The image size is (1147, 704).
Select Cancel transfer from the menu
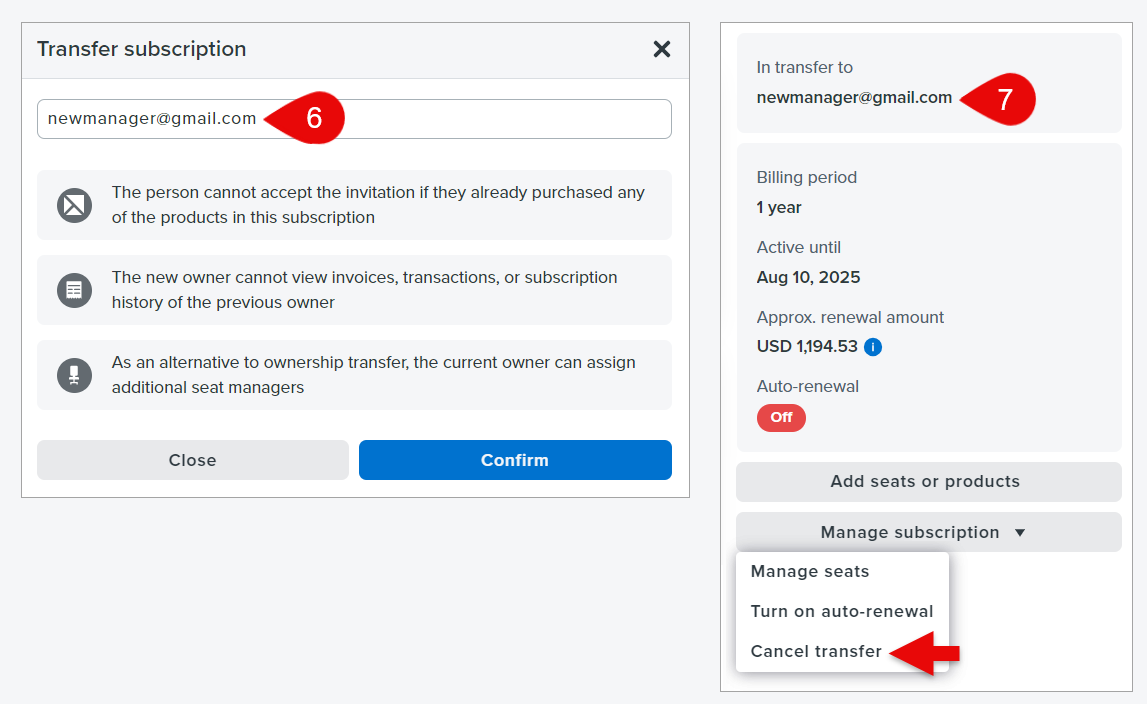pyautogui.click(x=816, y=652)
